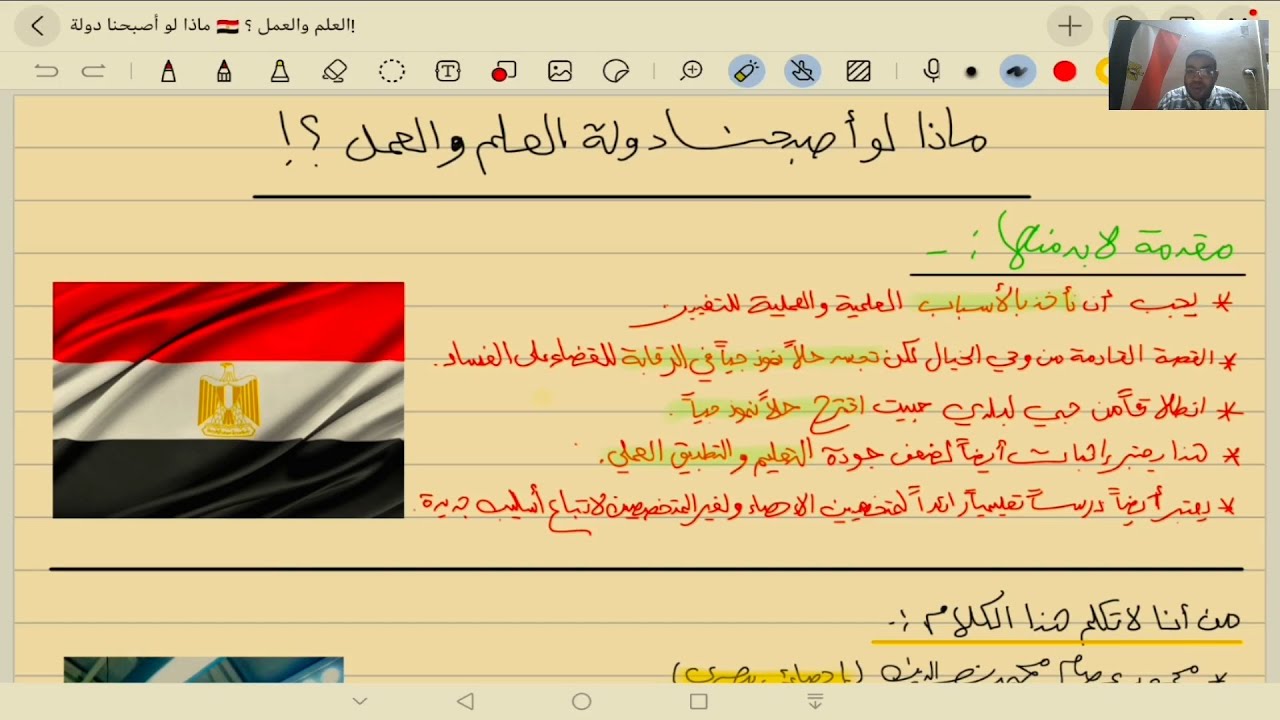The width and height of the screenshot is (1280, 720).
Task: Select the lasso selection tool
Action: pos(391,71)
